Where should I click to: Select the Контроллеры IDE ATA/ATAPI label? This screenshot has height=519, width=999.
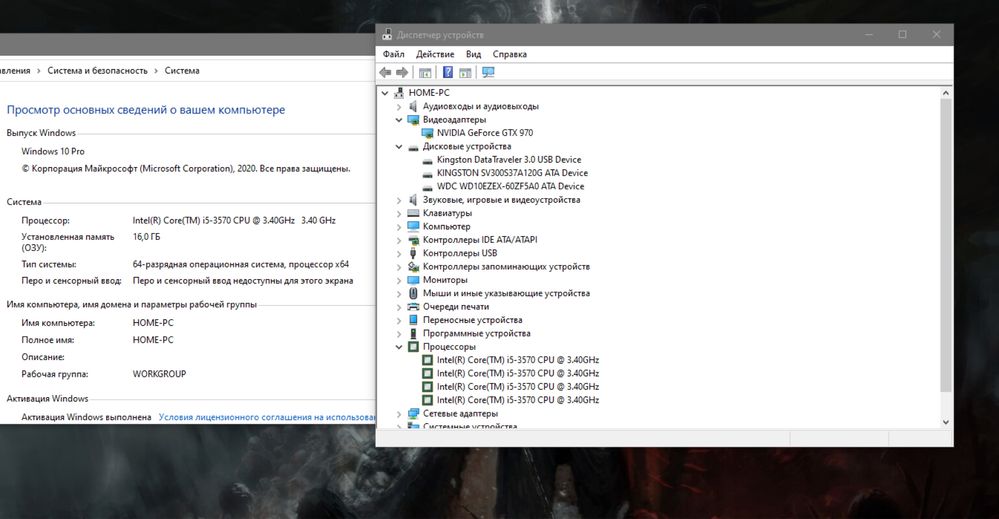tap(480, 240)
